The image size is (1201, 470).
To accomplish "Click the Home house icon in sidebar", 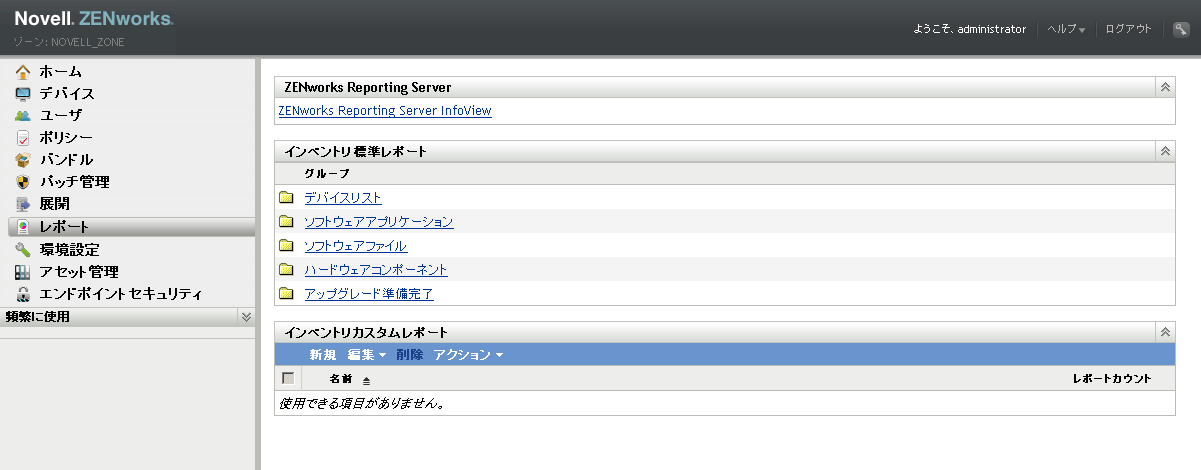I will 23,72.
